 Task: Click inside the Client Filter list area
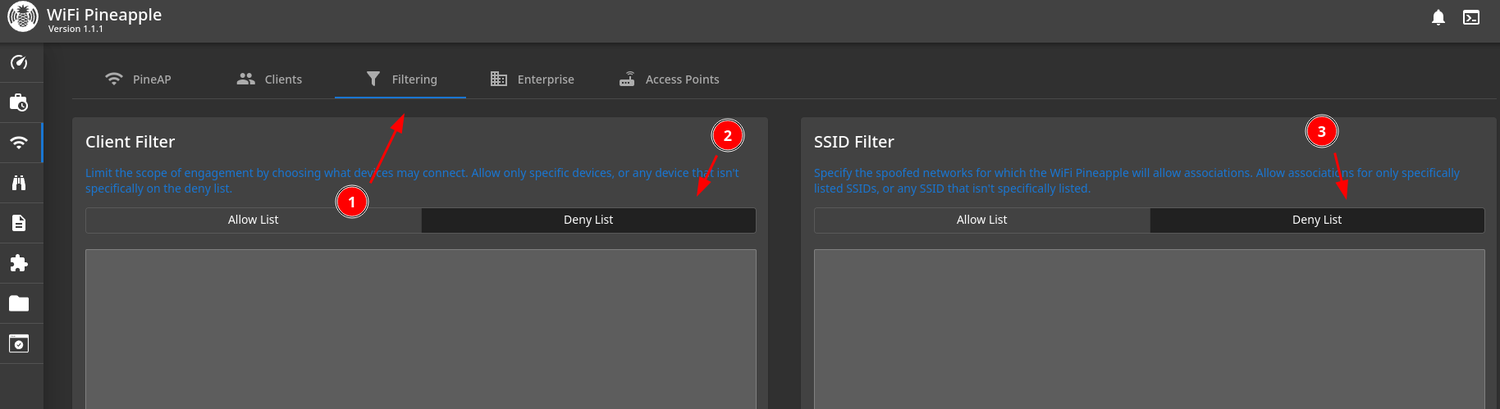(x=420, y=330)
